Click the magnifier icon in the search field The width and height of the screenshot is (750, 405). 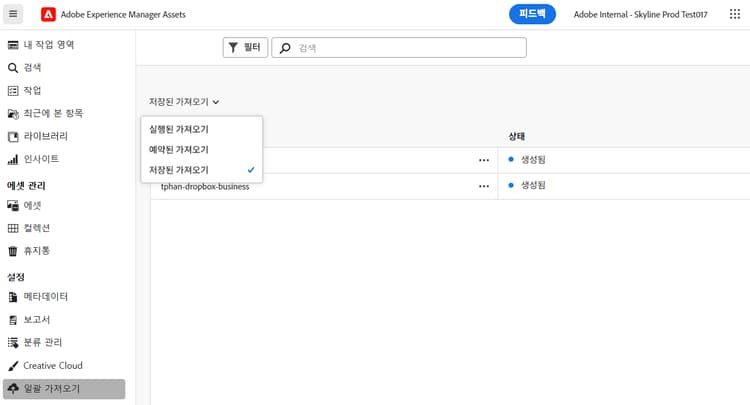[x=285, y=48]
